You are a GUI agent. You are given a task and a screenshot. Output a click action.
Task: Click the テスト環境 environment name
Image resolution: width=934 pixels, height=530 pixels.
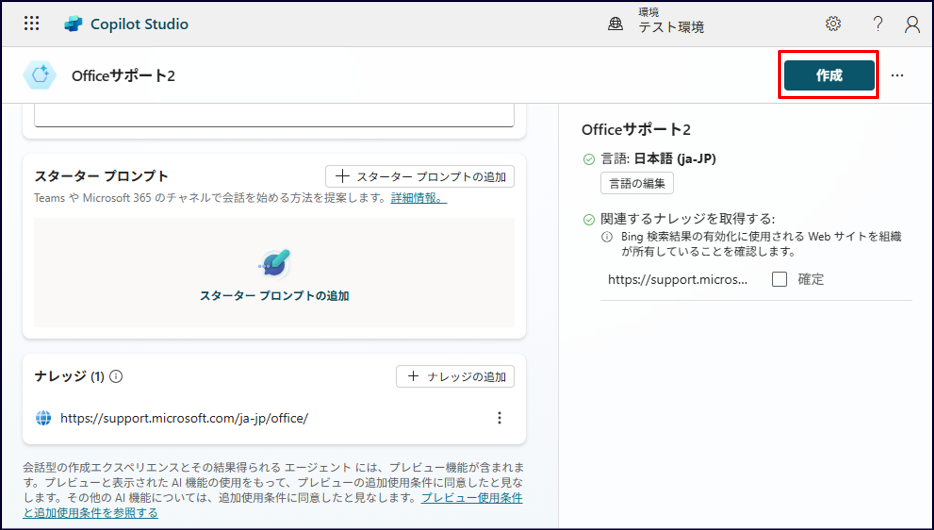coord(671,27)
